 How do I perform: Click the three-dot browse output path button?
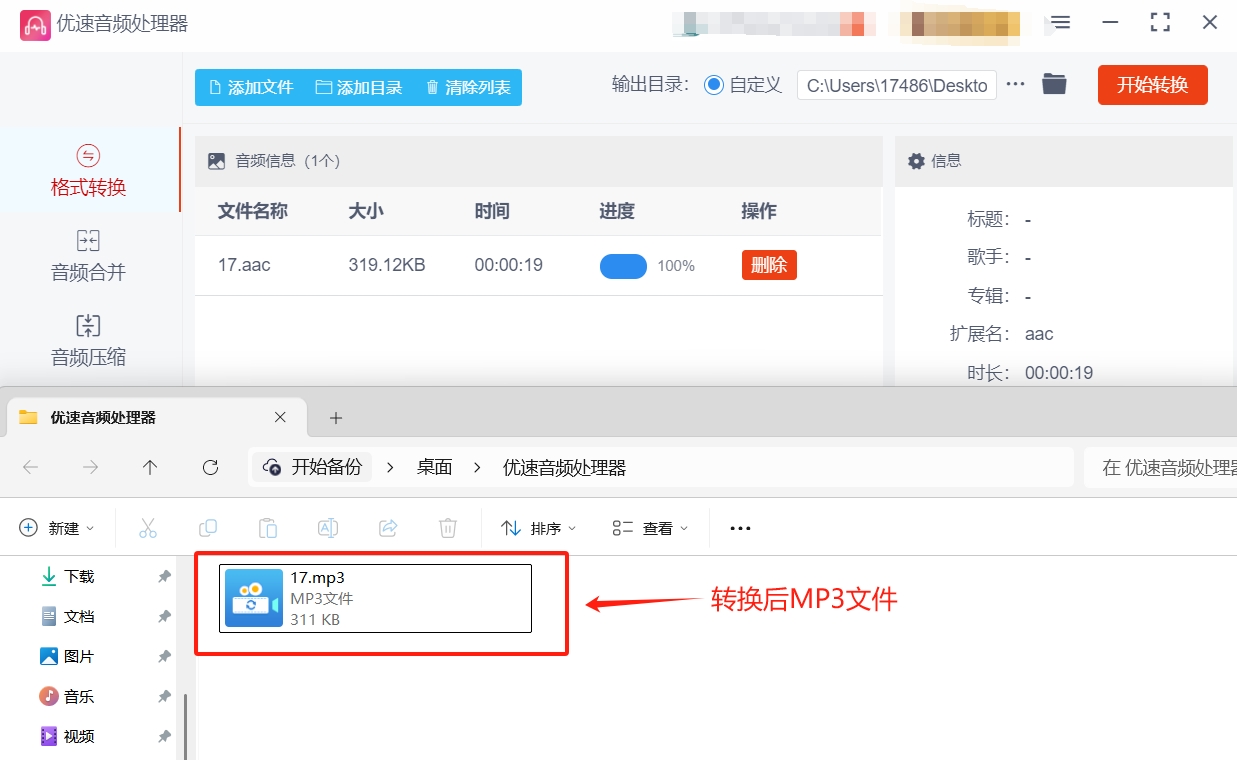coord(1015,84)
